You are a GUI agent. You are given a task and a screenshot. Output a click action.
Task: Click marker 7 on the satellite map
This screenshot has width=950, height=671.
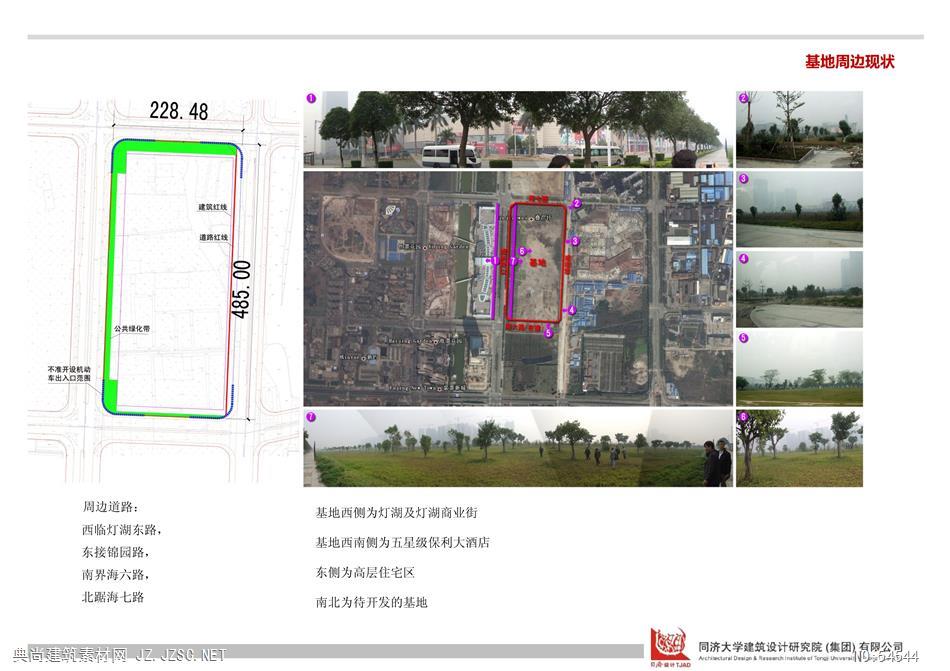tap(513, 261)
